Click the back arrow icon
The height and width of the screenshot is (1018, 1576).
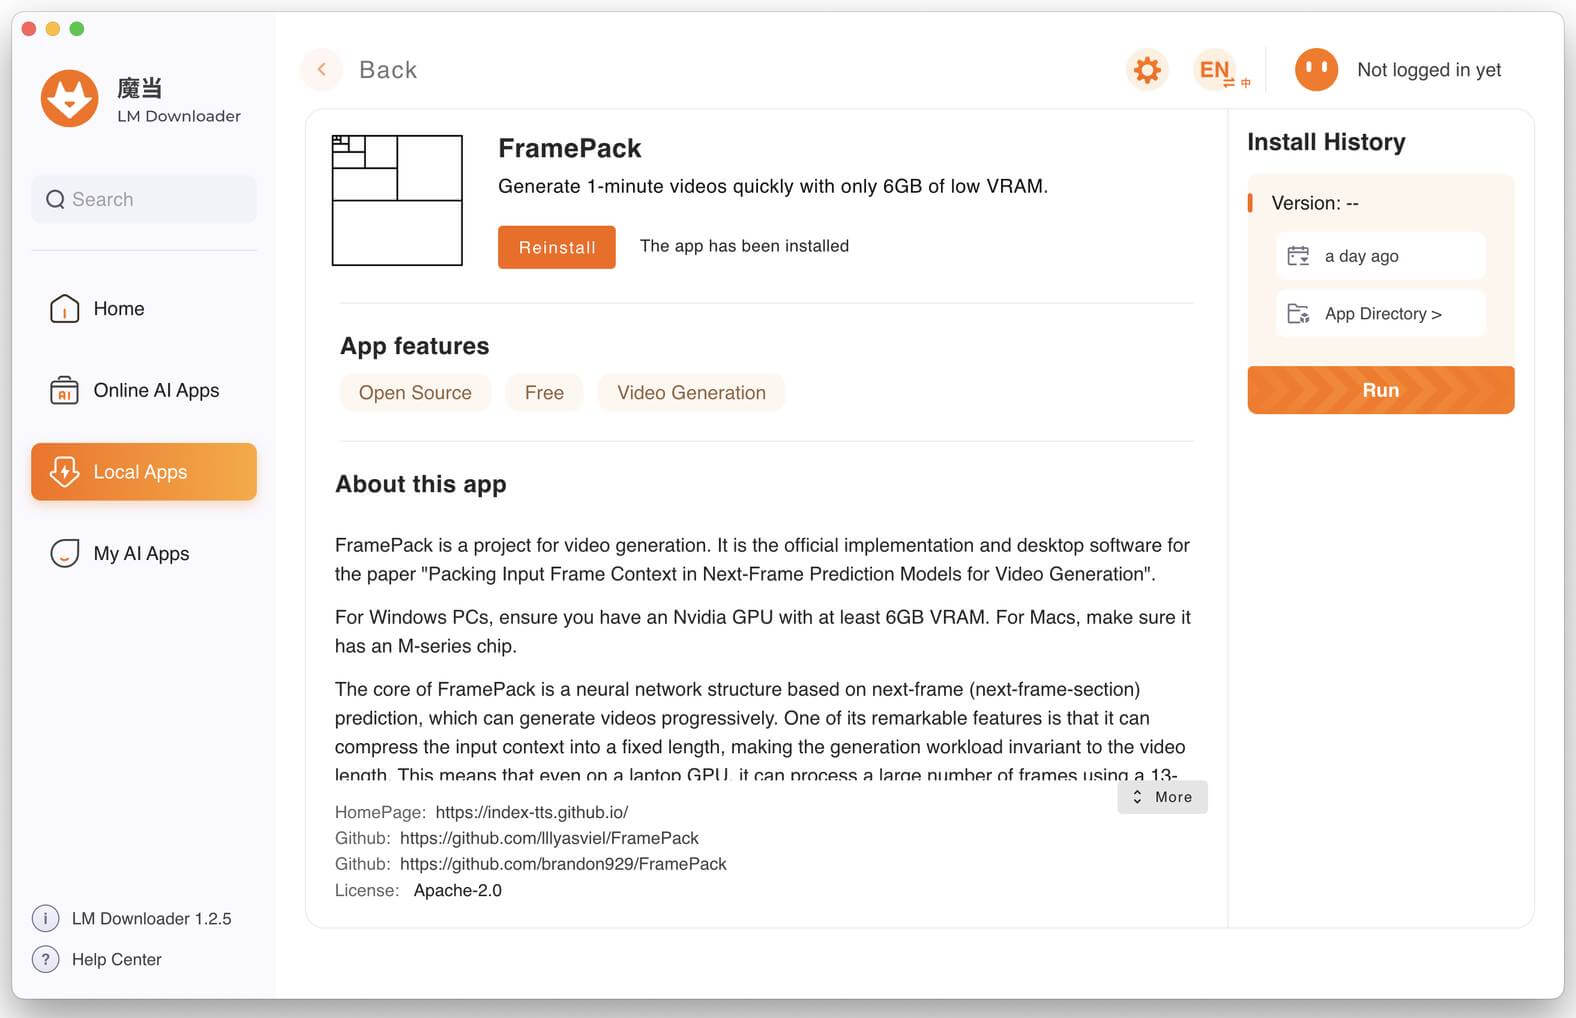(322, 69)
